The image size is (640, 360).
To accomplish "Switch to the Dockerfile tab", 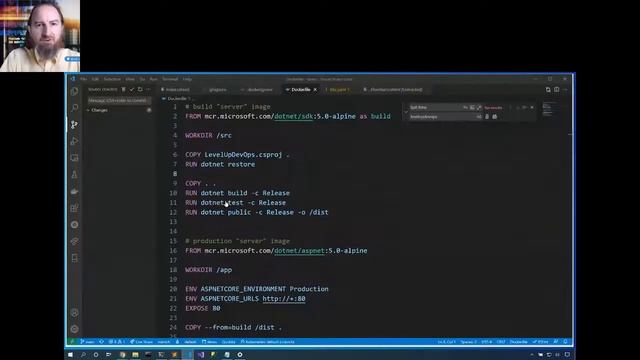I will (x=301, y=89).
